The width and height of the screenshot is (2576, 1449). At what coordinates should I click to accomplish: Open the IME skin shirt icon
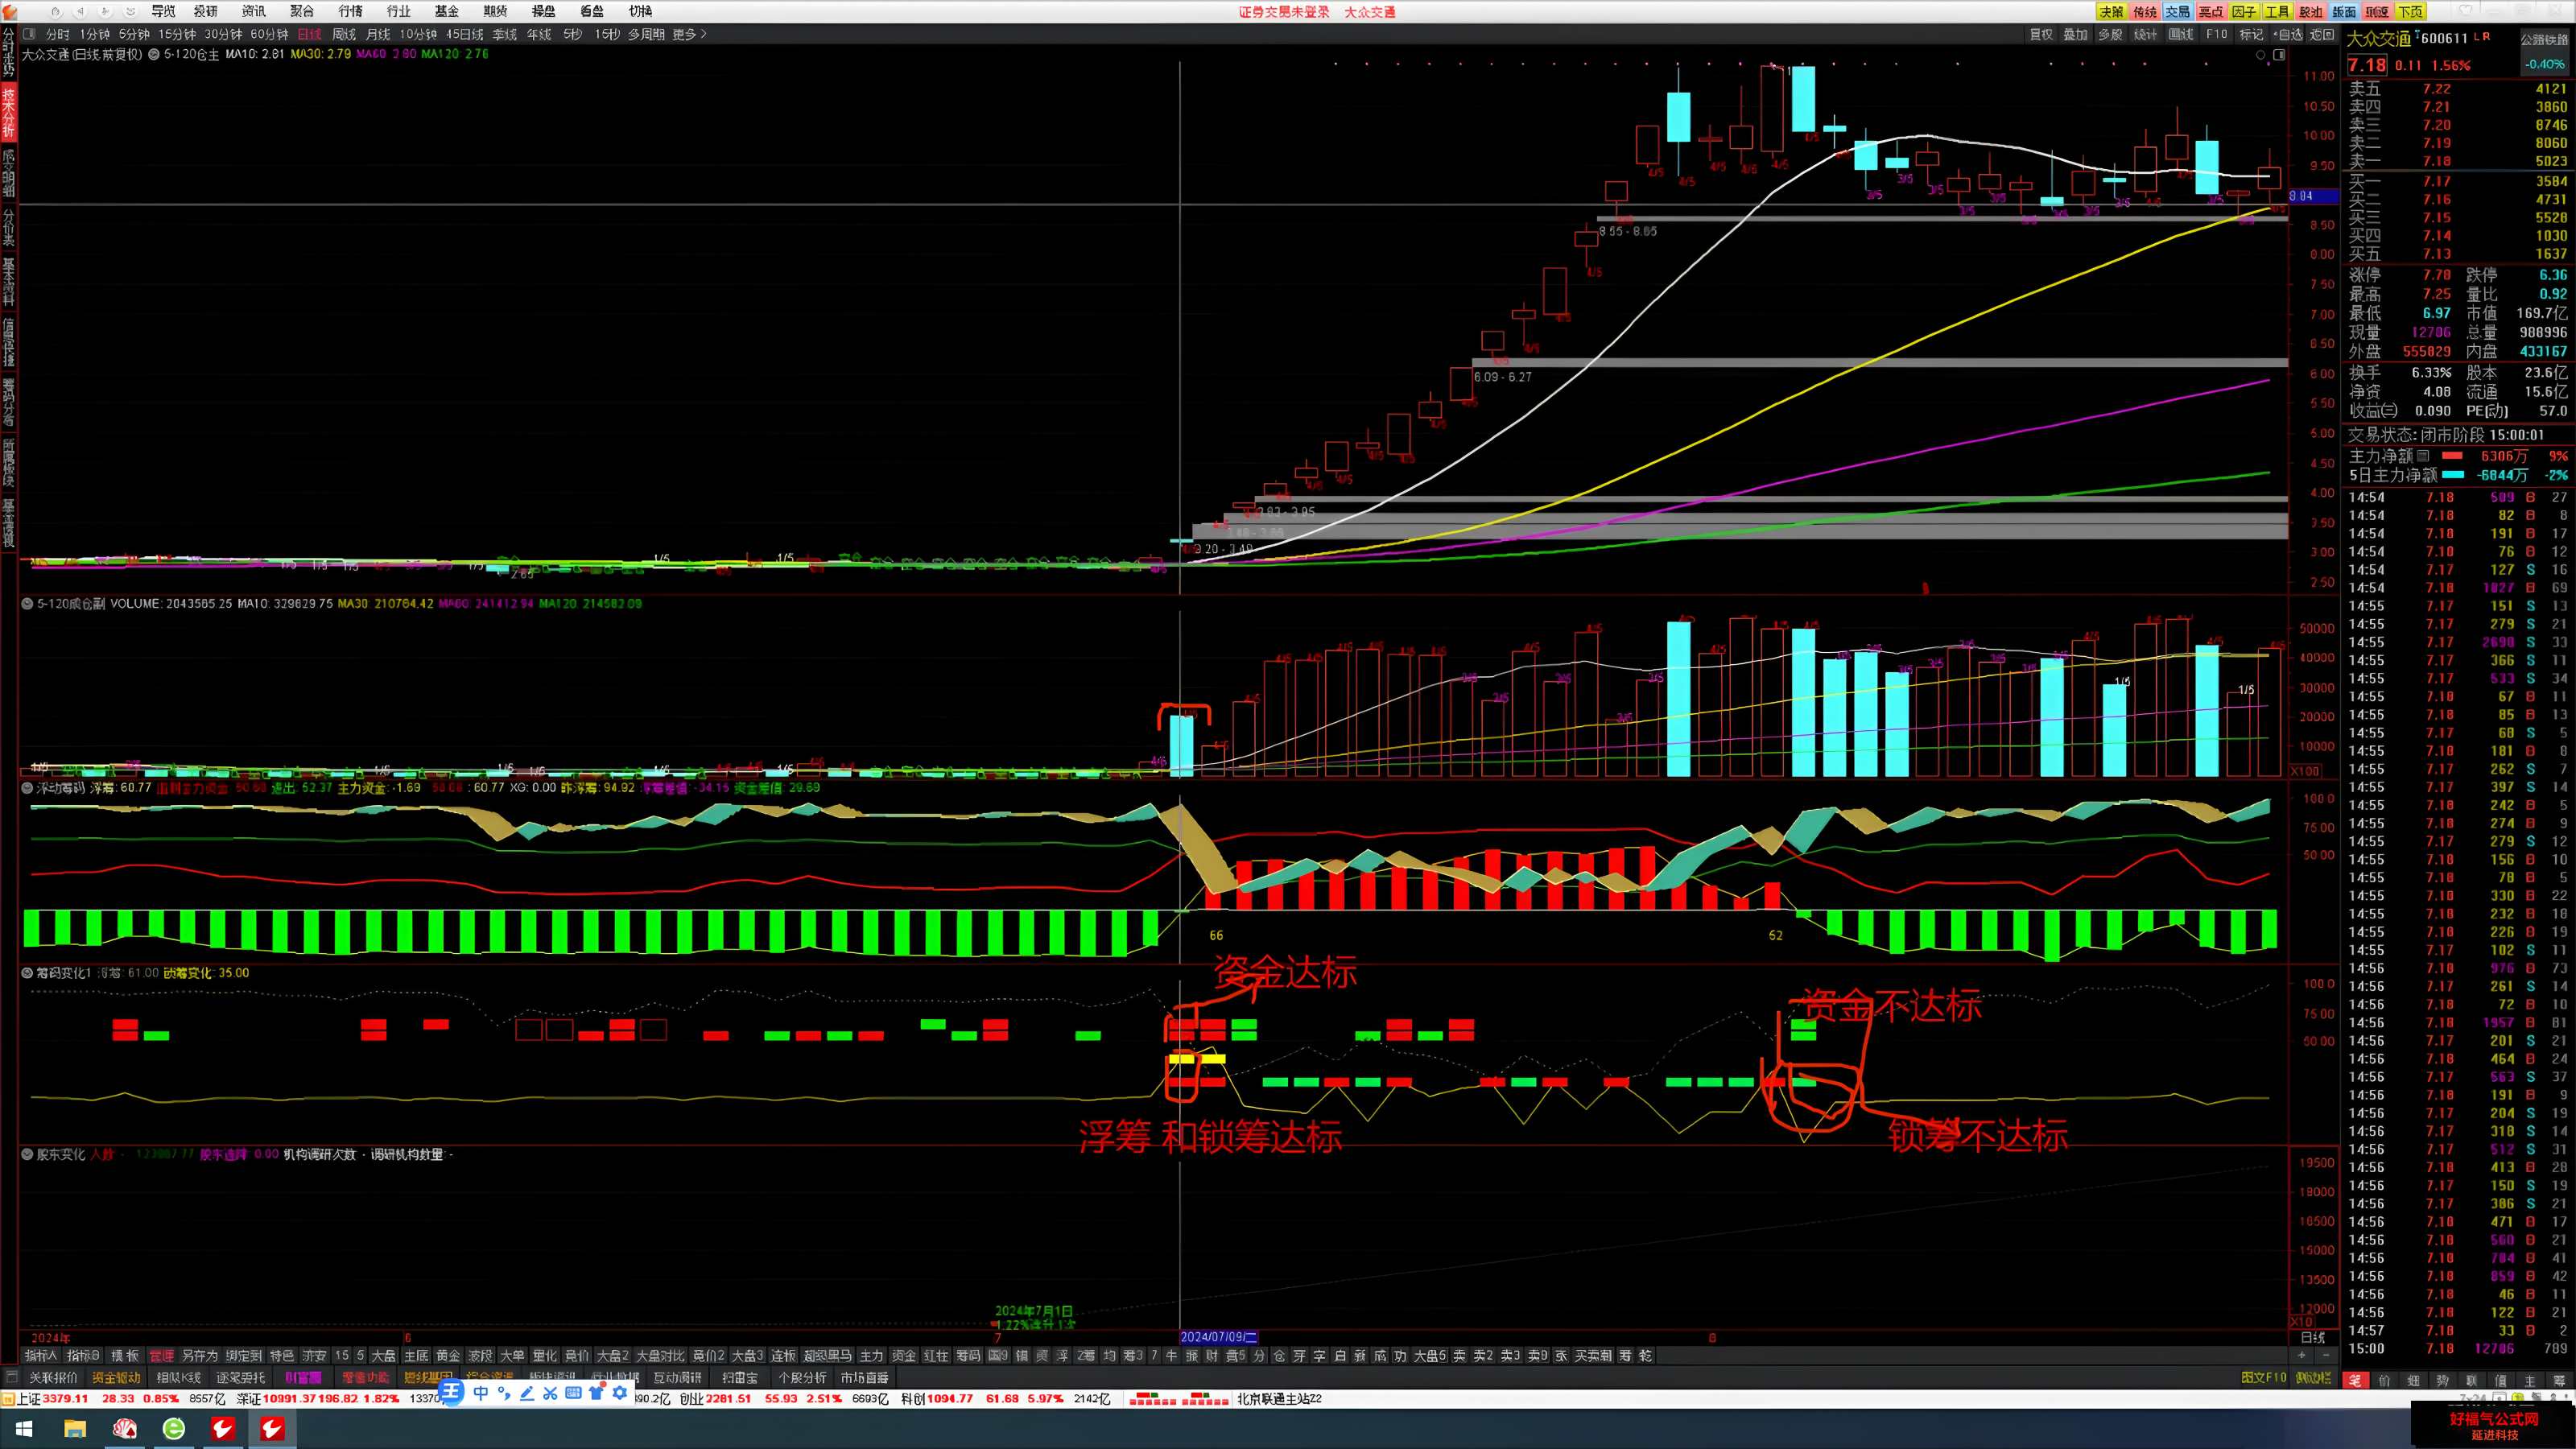[597, 1393]
